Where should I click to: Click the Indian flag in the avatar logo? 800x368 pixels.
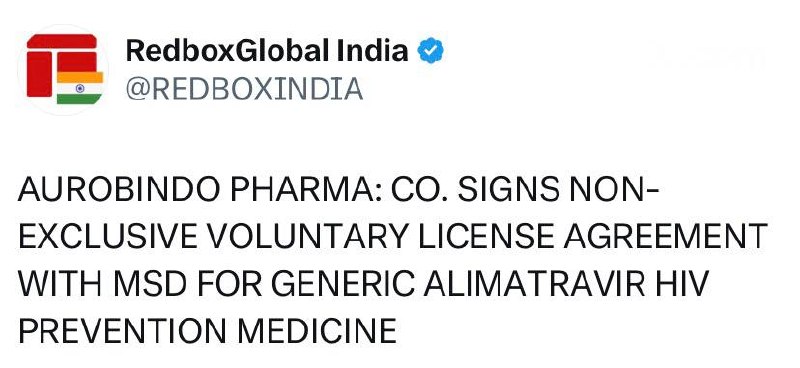point(80,88)
